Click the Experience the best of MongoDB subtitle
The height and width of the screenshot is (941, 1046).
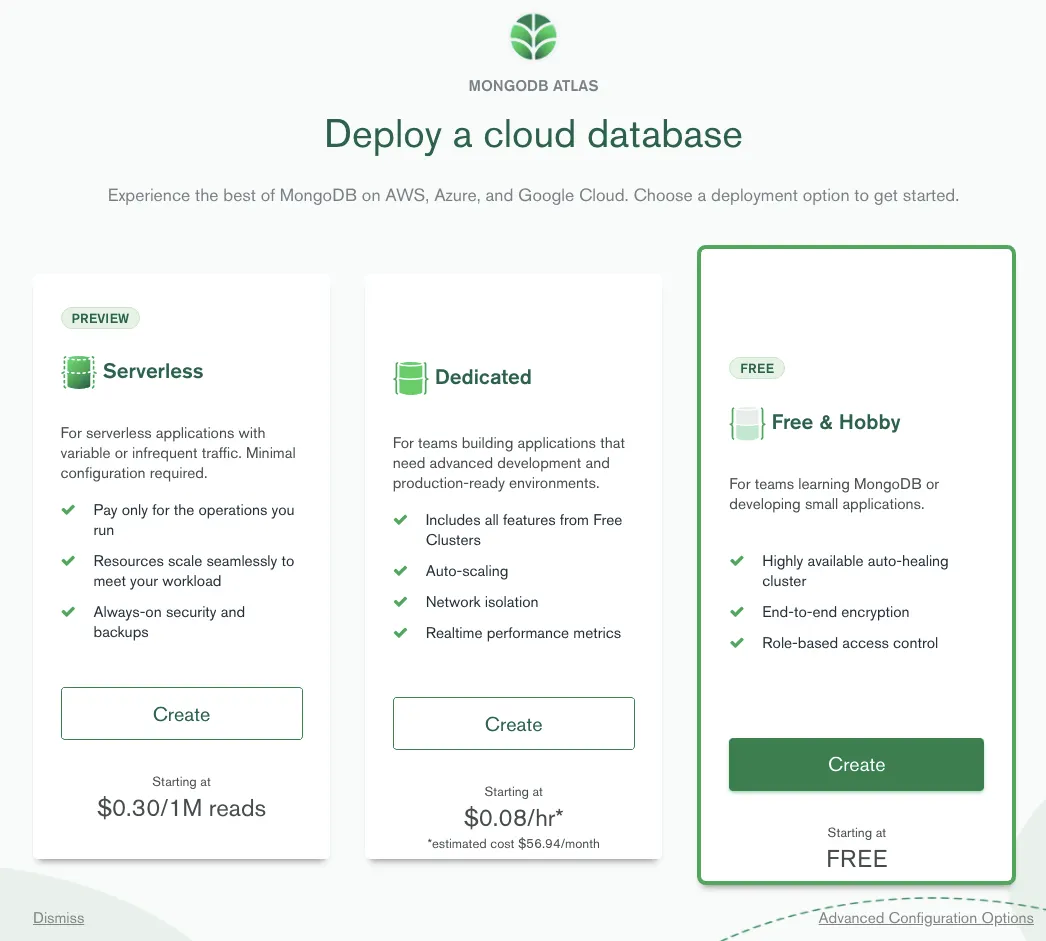[533, 195]
